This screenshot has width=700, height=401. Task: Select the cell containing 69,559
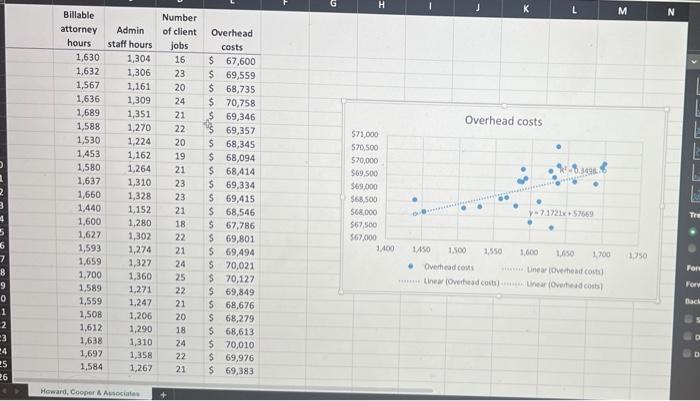(232, 75)
